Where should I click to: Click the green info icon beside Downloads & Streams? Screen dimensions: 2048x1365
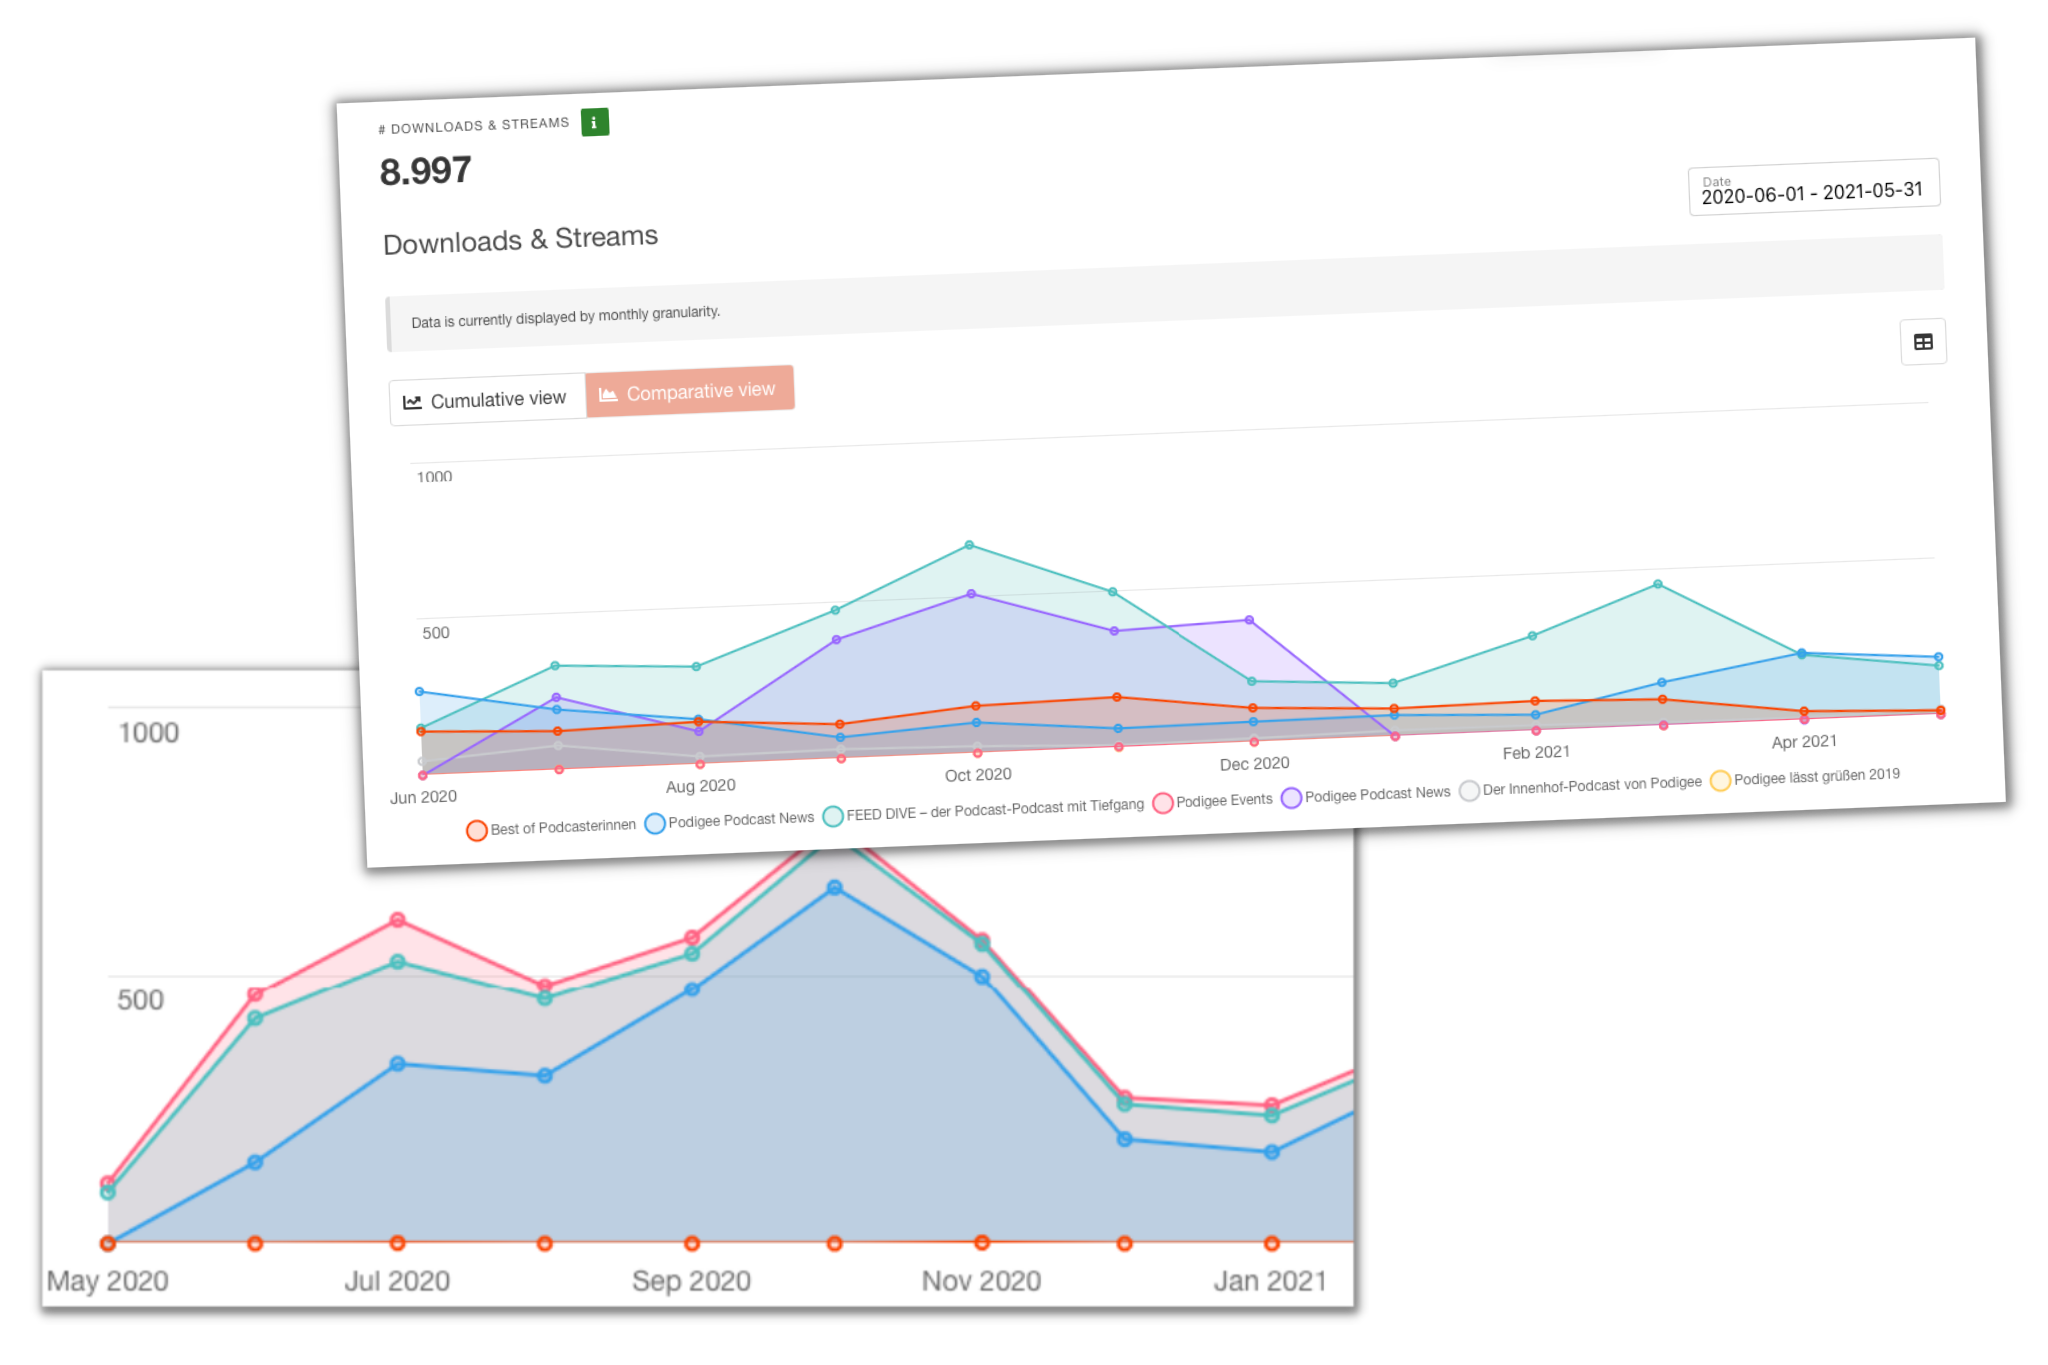pos(595,122)
